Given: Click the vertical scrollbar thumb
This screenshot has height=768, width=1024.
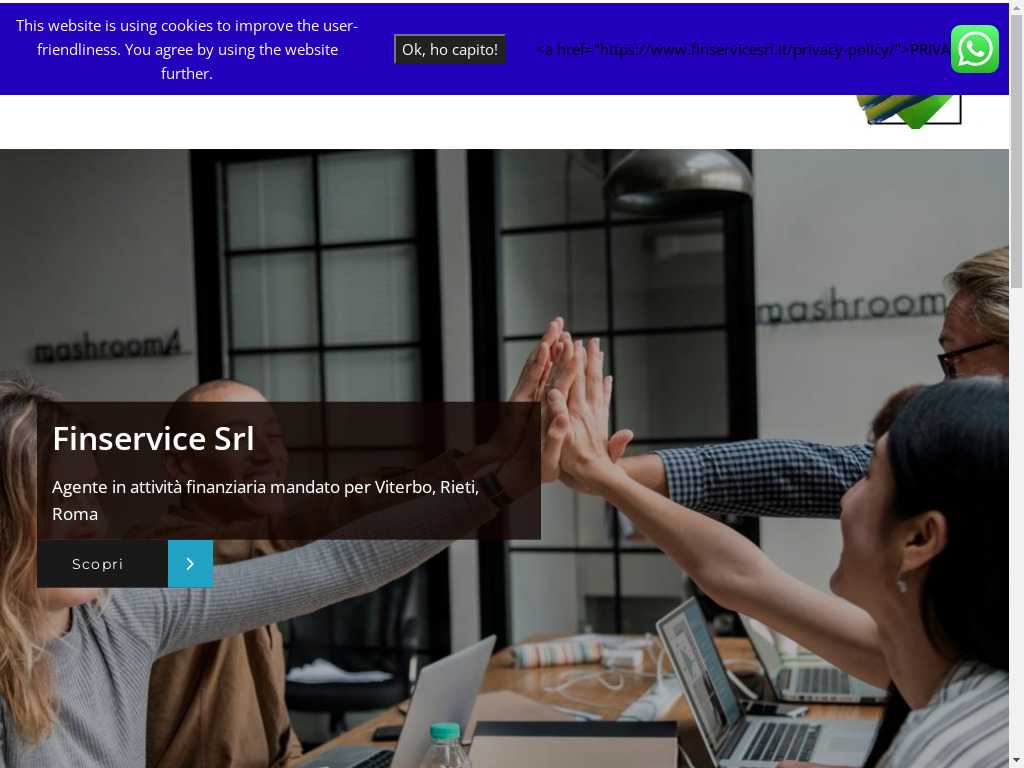Looking at the screenshot, I should tap(1017, 149).
